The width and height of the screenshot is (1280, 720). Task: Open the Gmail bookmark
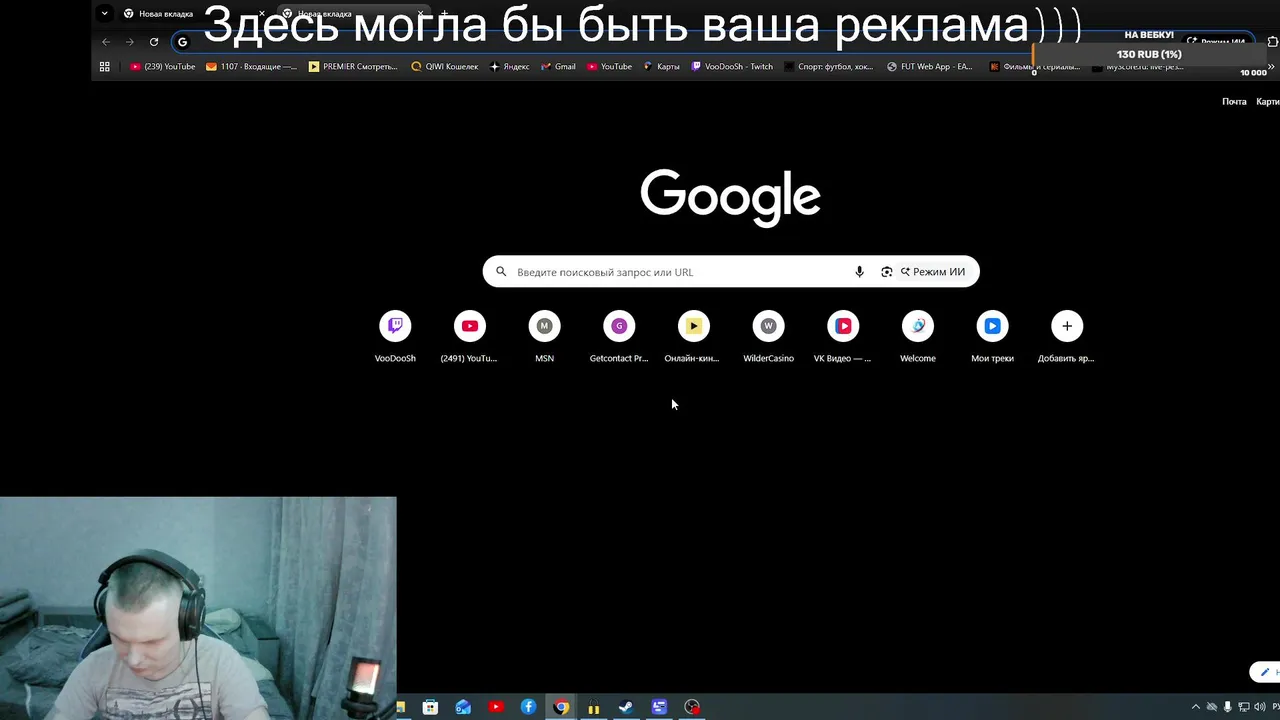pos(558,67)
